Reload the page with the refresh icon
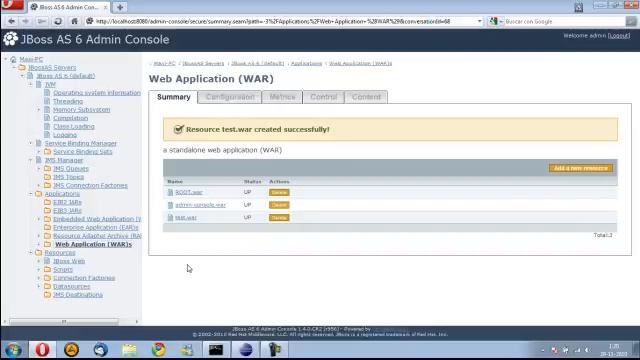640x360 pixels. tap(58, 21)
